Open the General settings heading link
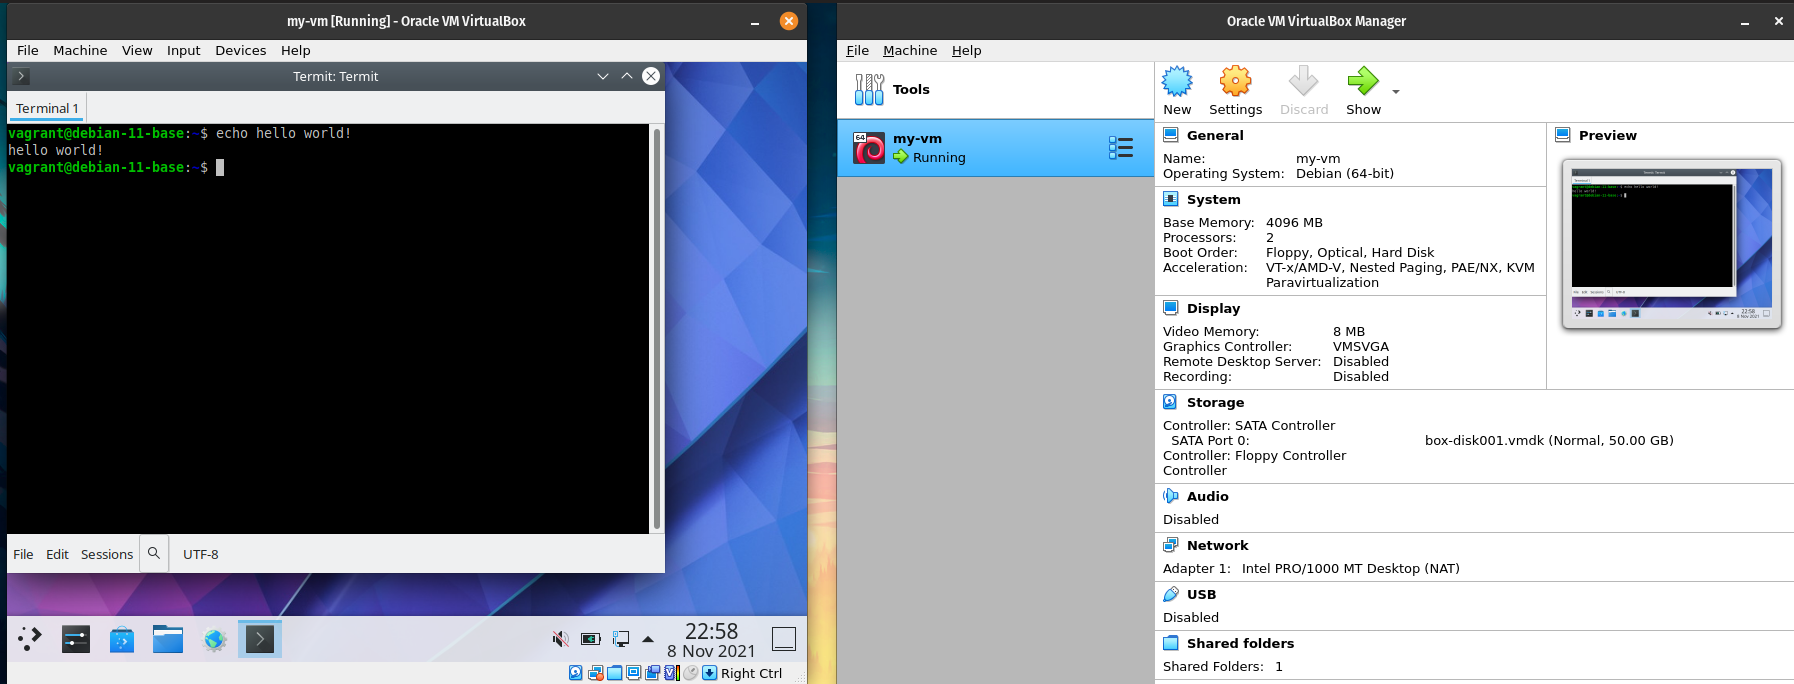This screenshot has width=1794, height=684. click(1215, 135)
